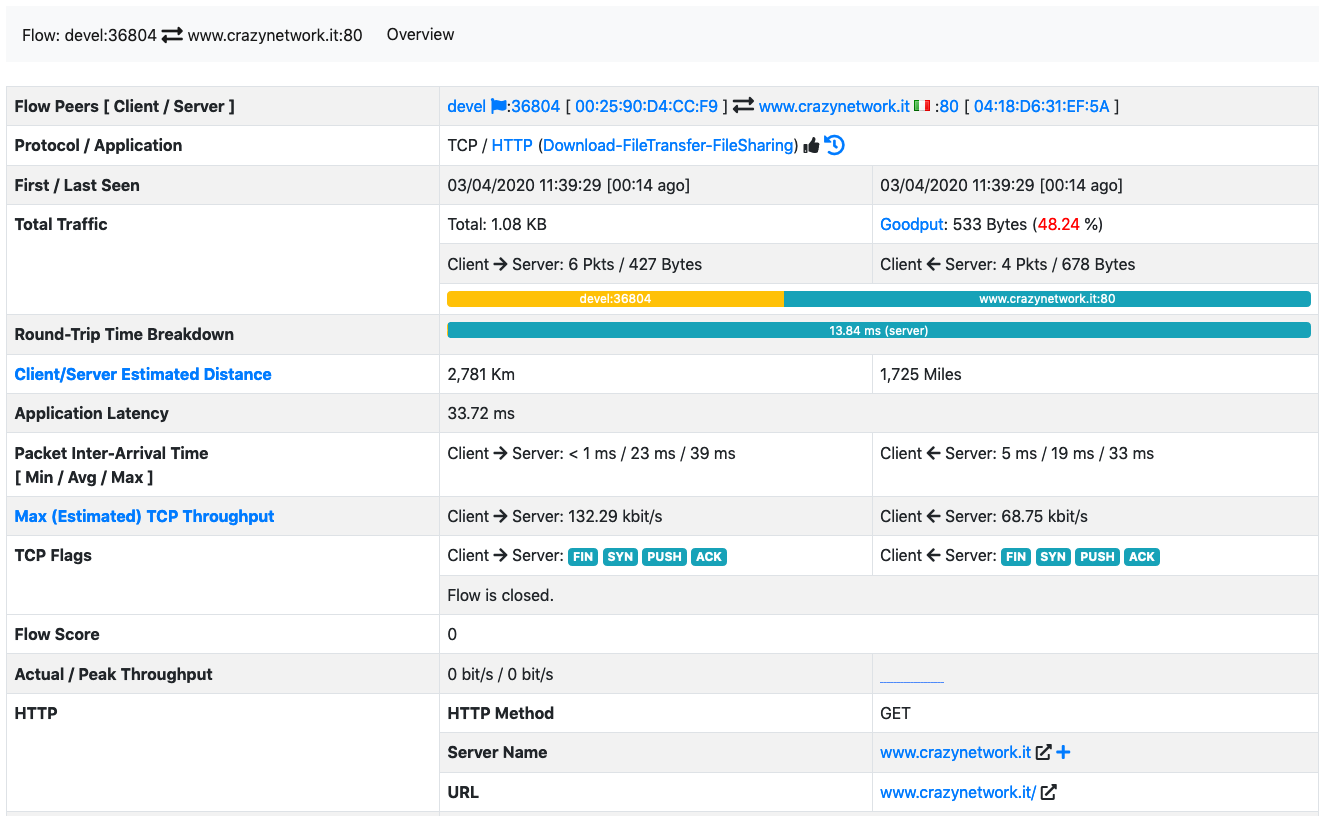The width and height of the screenshot is (1324, 816).
Task: Open the Download-FileTransfer-FileSharing category link
Action: click(669, 146)
